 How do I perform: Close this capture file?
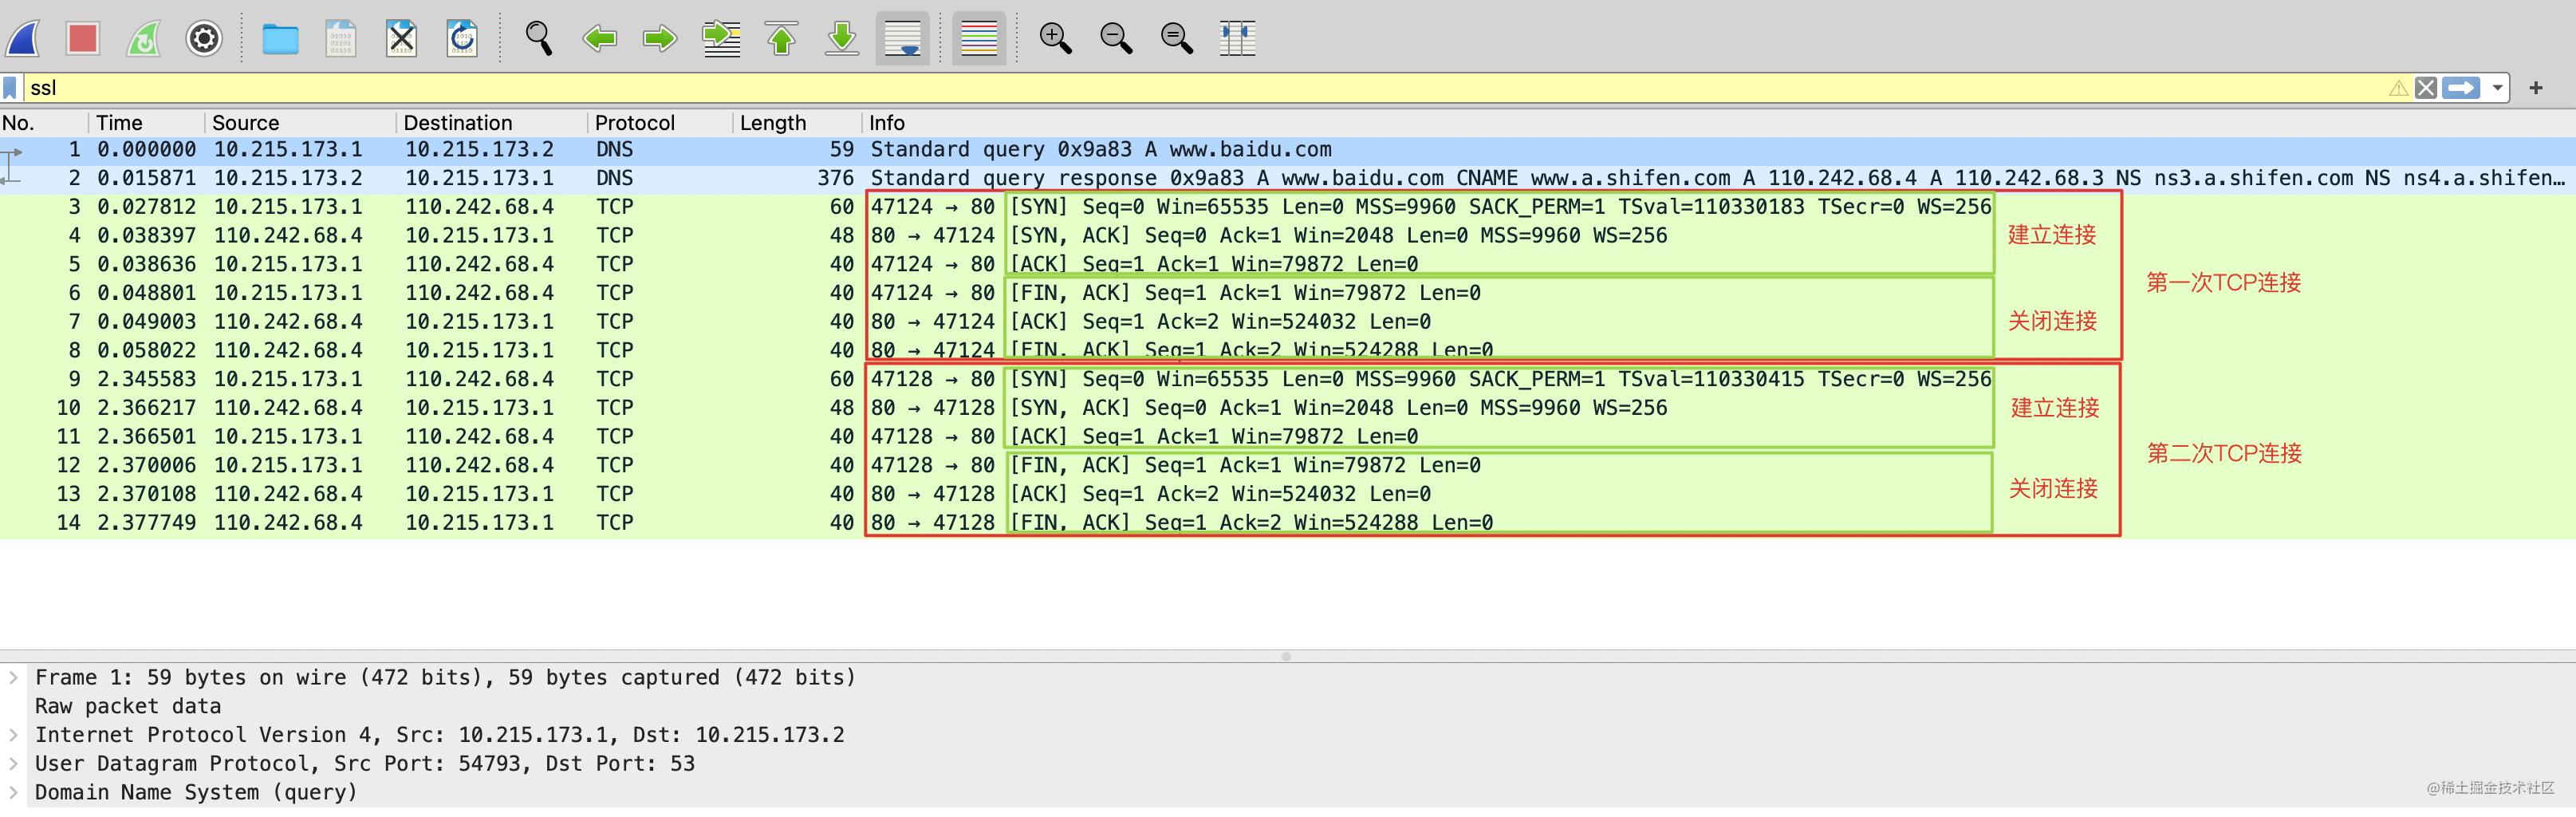(401, 39)
